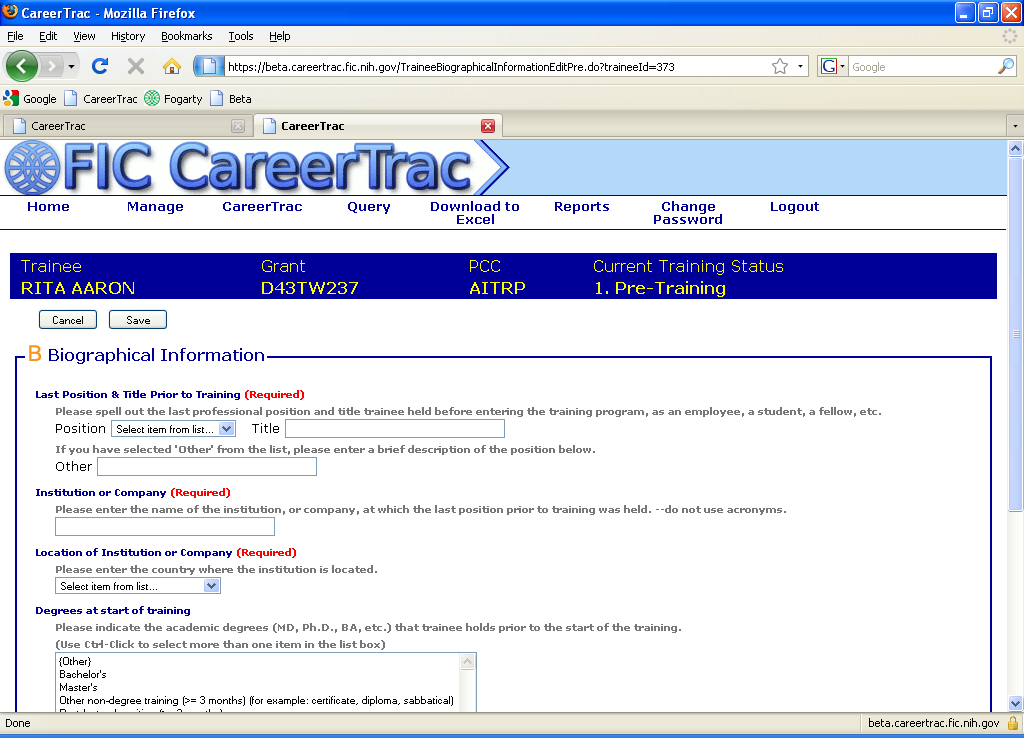Go to Home in CareerTrac navigation

48,206
